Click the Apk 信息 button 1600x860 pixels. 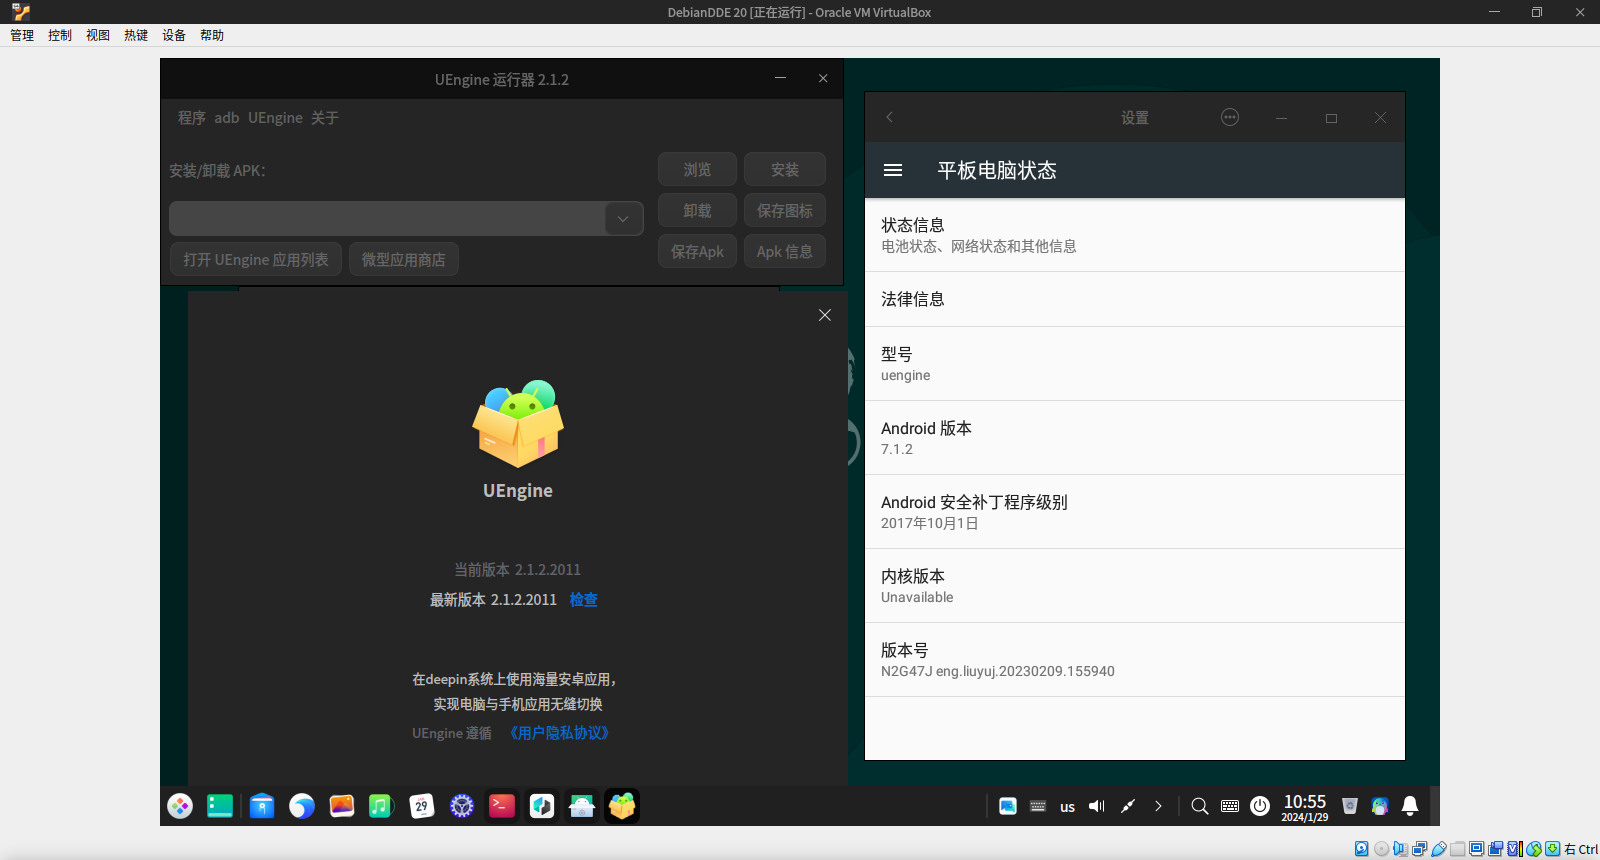click(x=785, y=252)
